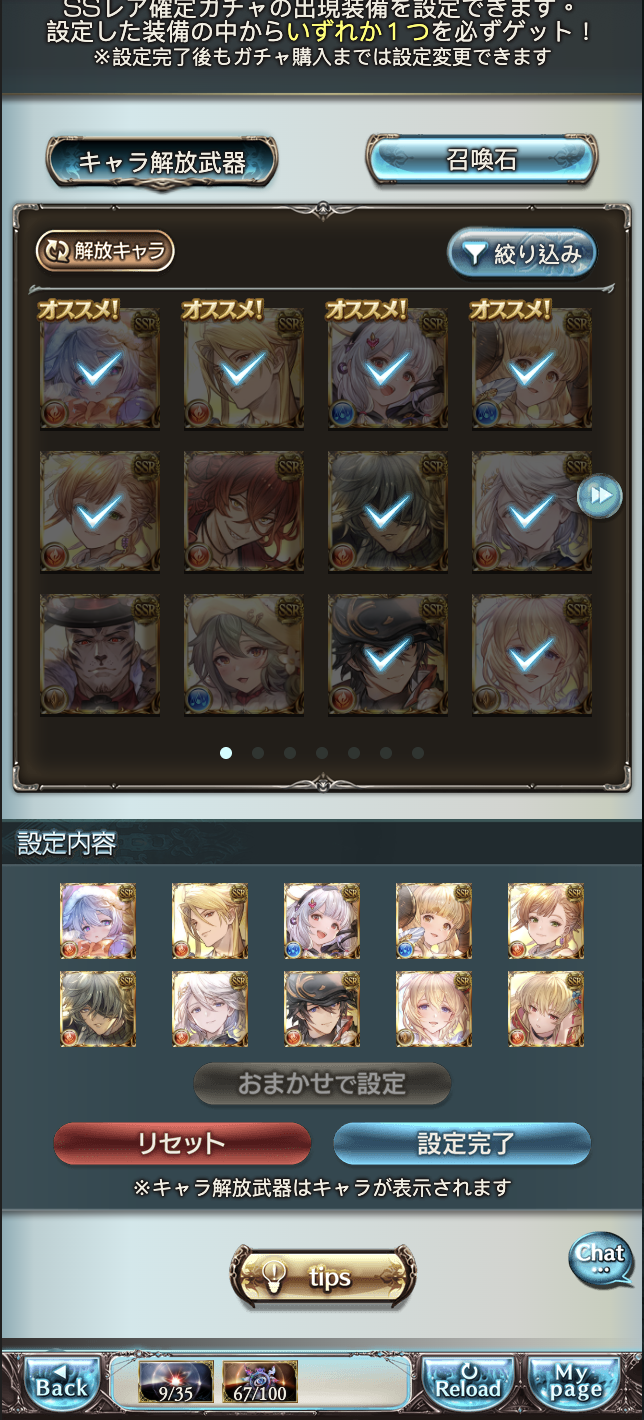This screenshot has height=1420, width=644.
Task: Switch to キャラ解放武器 tab
Action: pyautogui.click(x=162, y=161)
